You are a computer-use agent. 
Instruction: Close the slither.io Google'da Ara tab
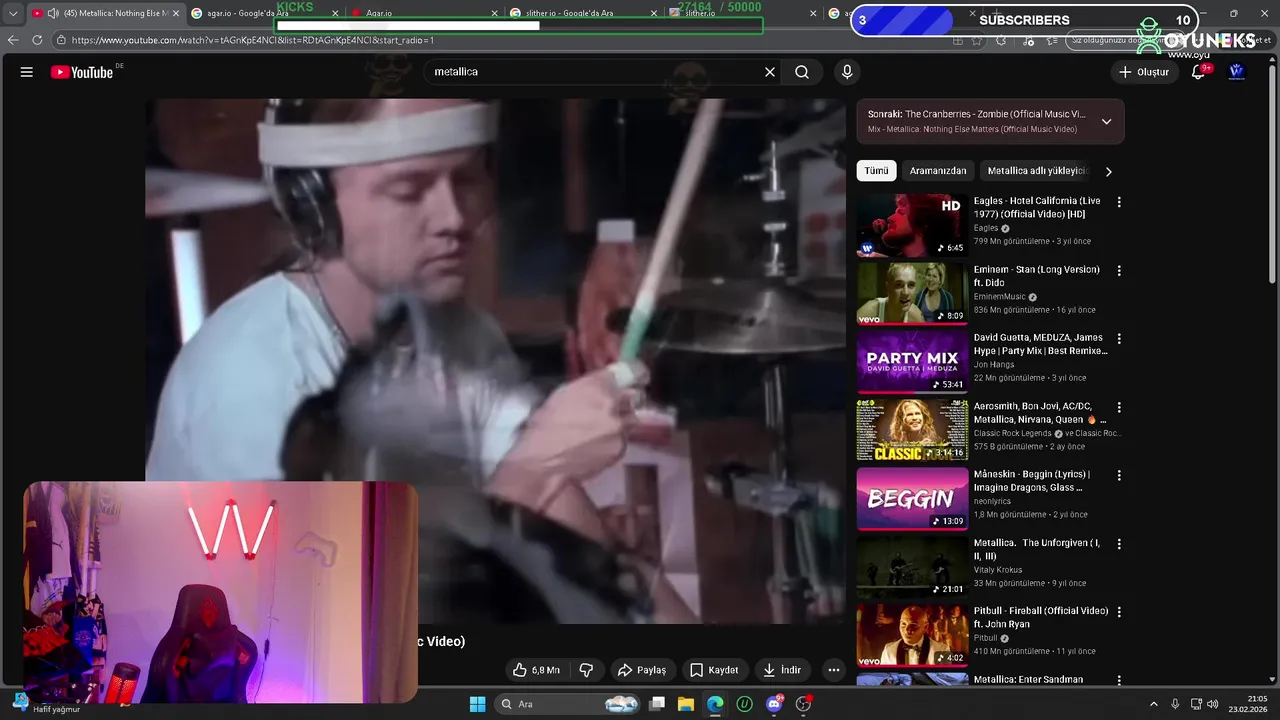[654, 13]
